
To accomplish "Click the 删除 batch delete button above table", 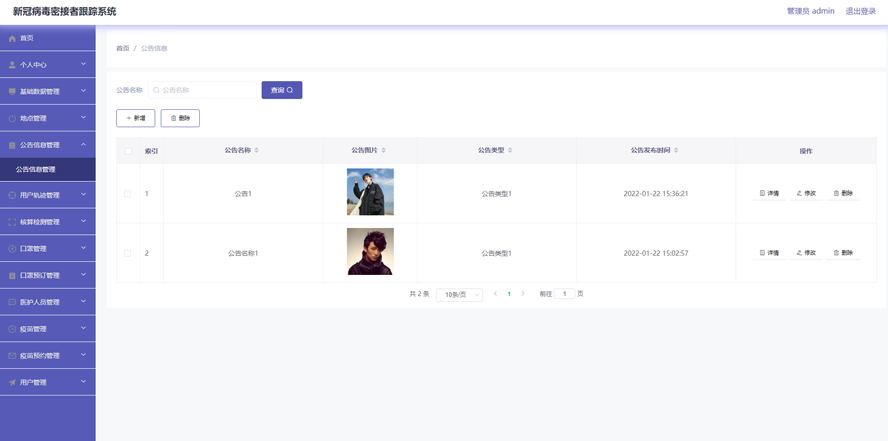I will click(x=180, y=118).
